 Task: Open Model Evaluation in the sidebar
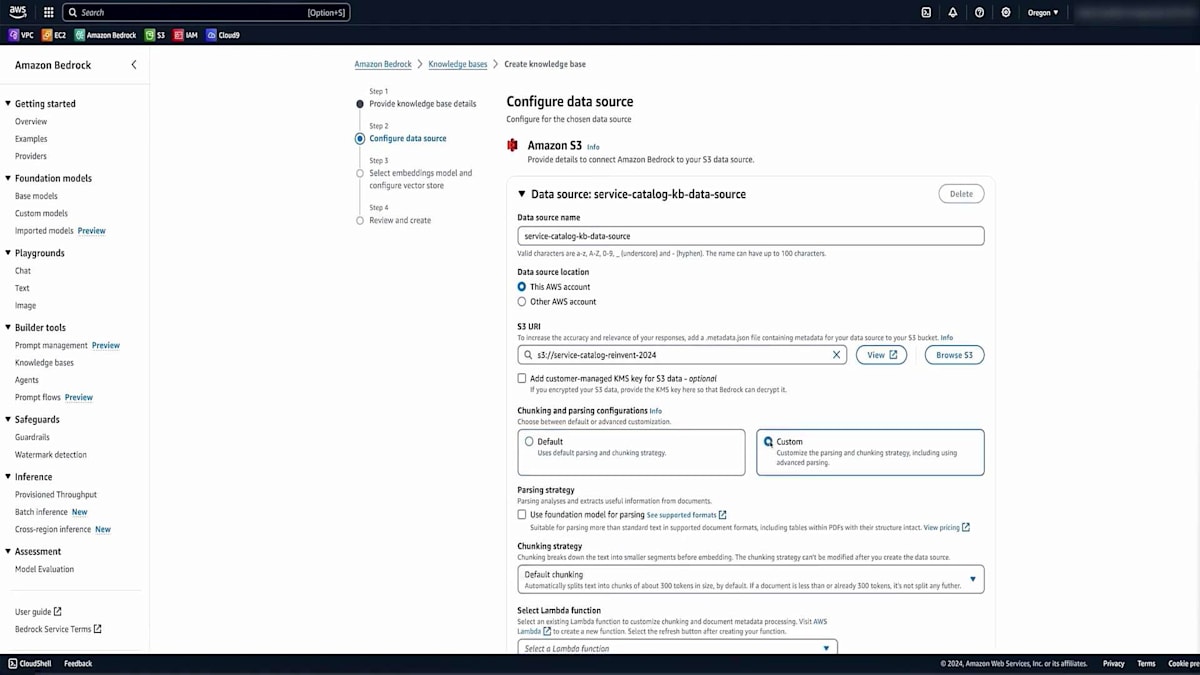tap(44, 569)
